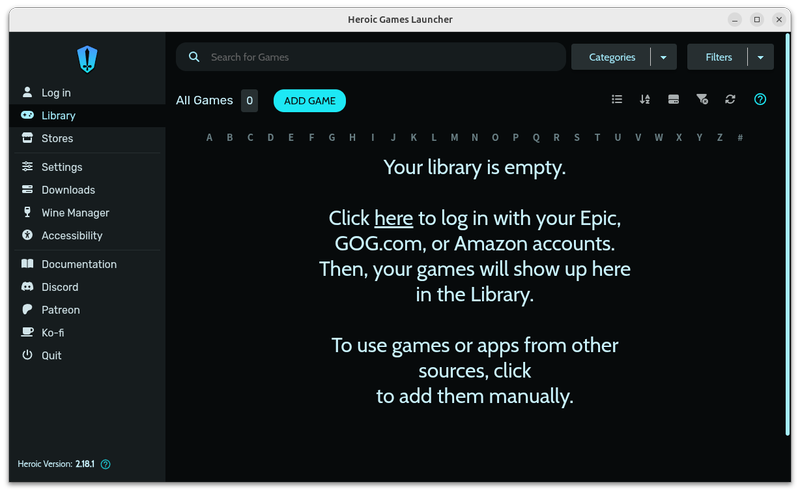This screenshot has height=493, width=800.
Task: Click the help icon beside Heroic Version
Action: [x=106, y=464]
